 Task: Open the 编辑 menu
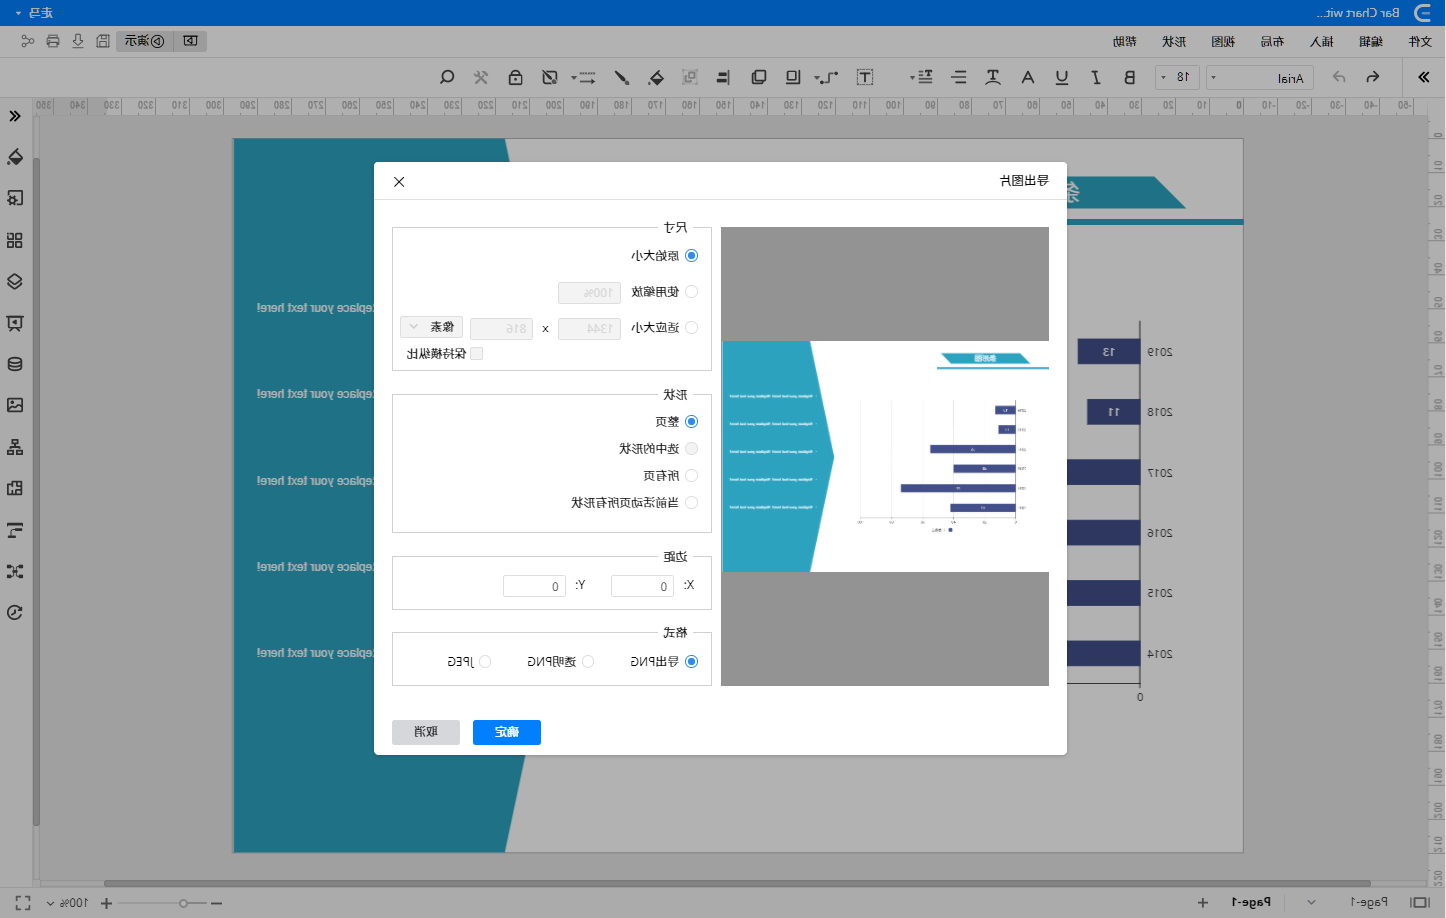pos(1371,41)
